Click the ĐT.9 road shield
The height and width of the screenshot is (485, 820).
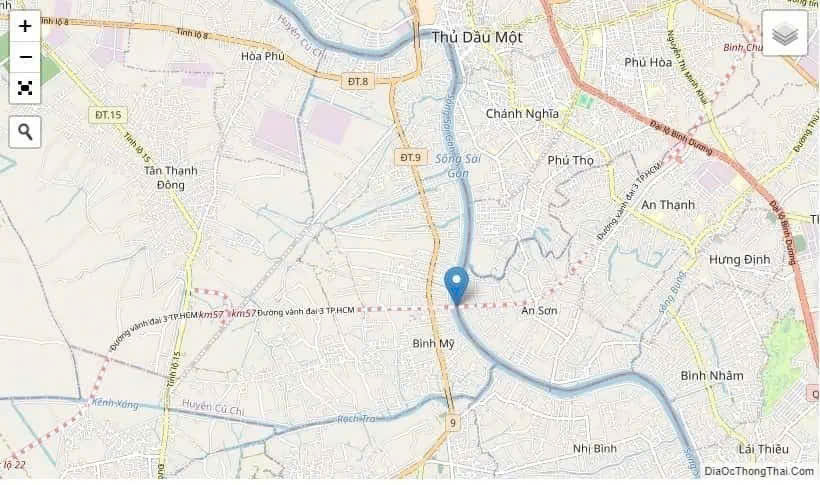411,157
